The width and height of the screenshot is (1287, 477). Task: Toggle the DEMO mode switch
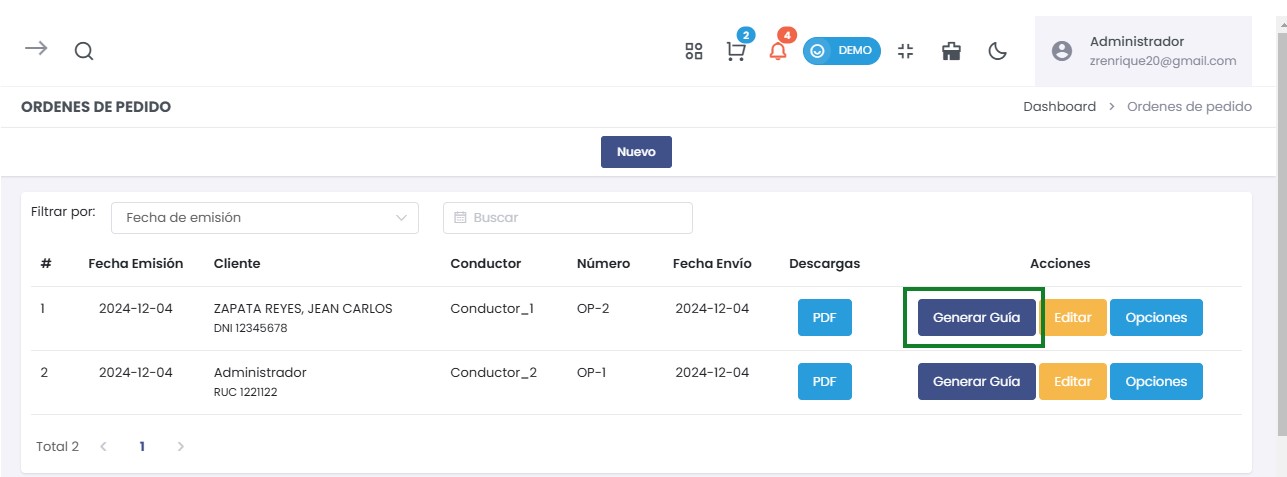coord(841,51)
